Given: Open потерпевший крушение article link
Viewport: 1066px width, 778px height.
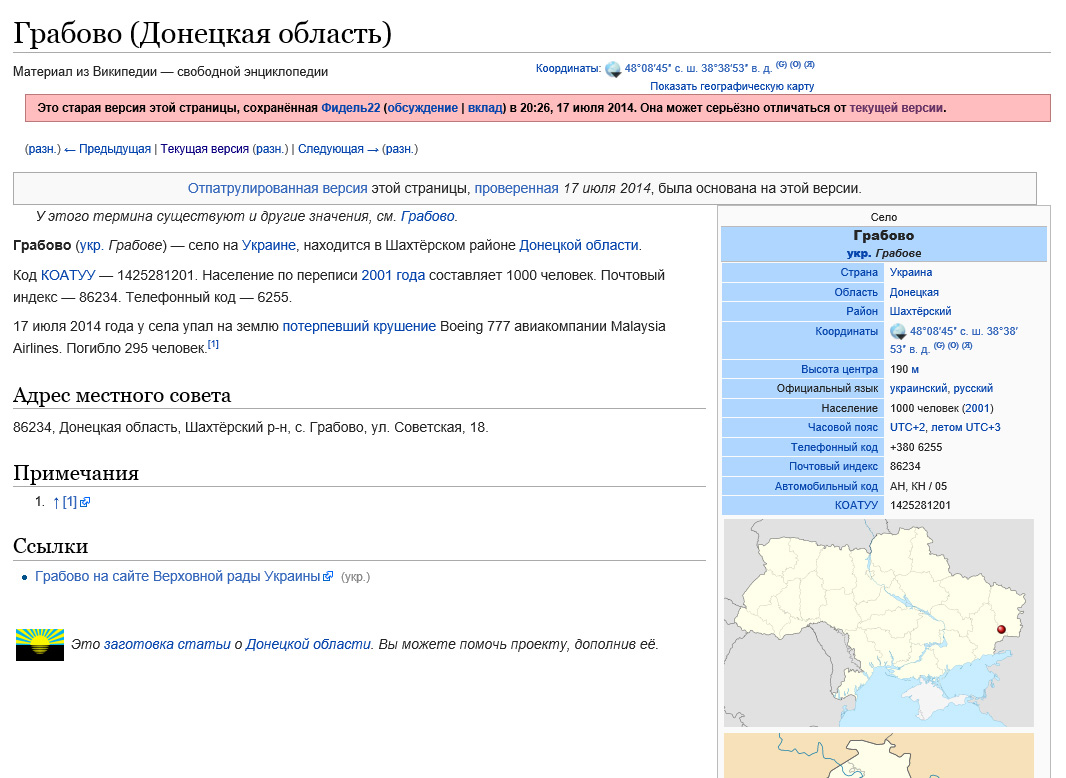Looking at the screenshot, I should [x=359, y=326].
